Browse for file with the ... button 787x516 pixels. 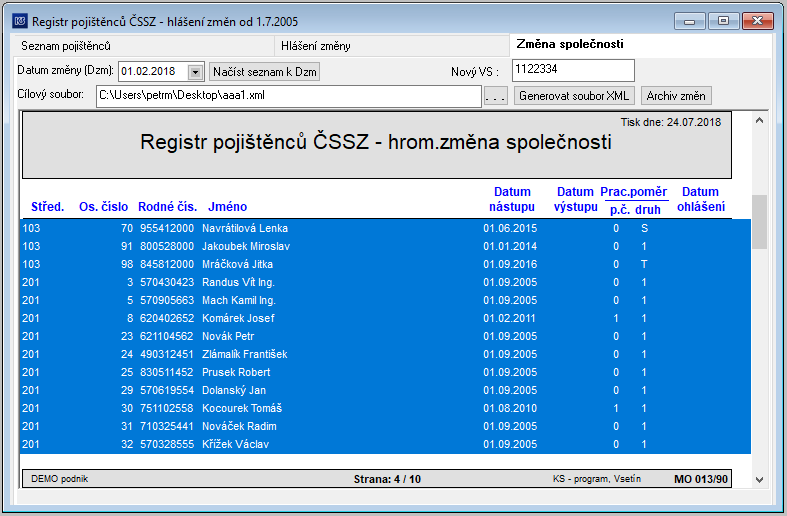[495, 96]
